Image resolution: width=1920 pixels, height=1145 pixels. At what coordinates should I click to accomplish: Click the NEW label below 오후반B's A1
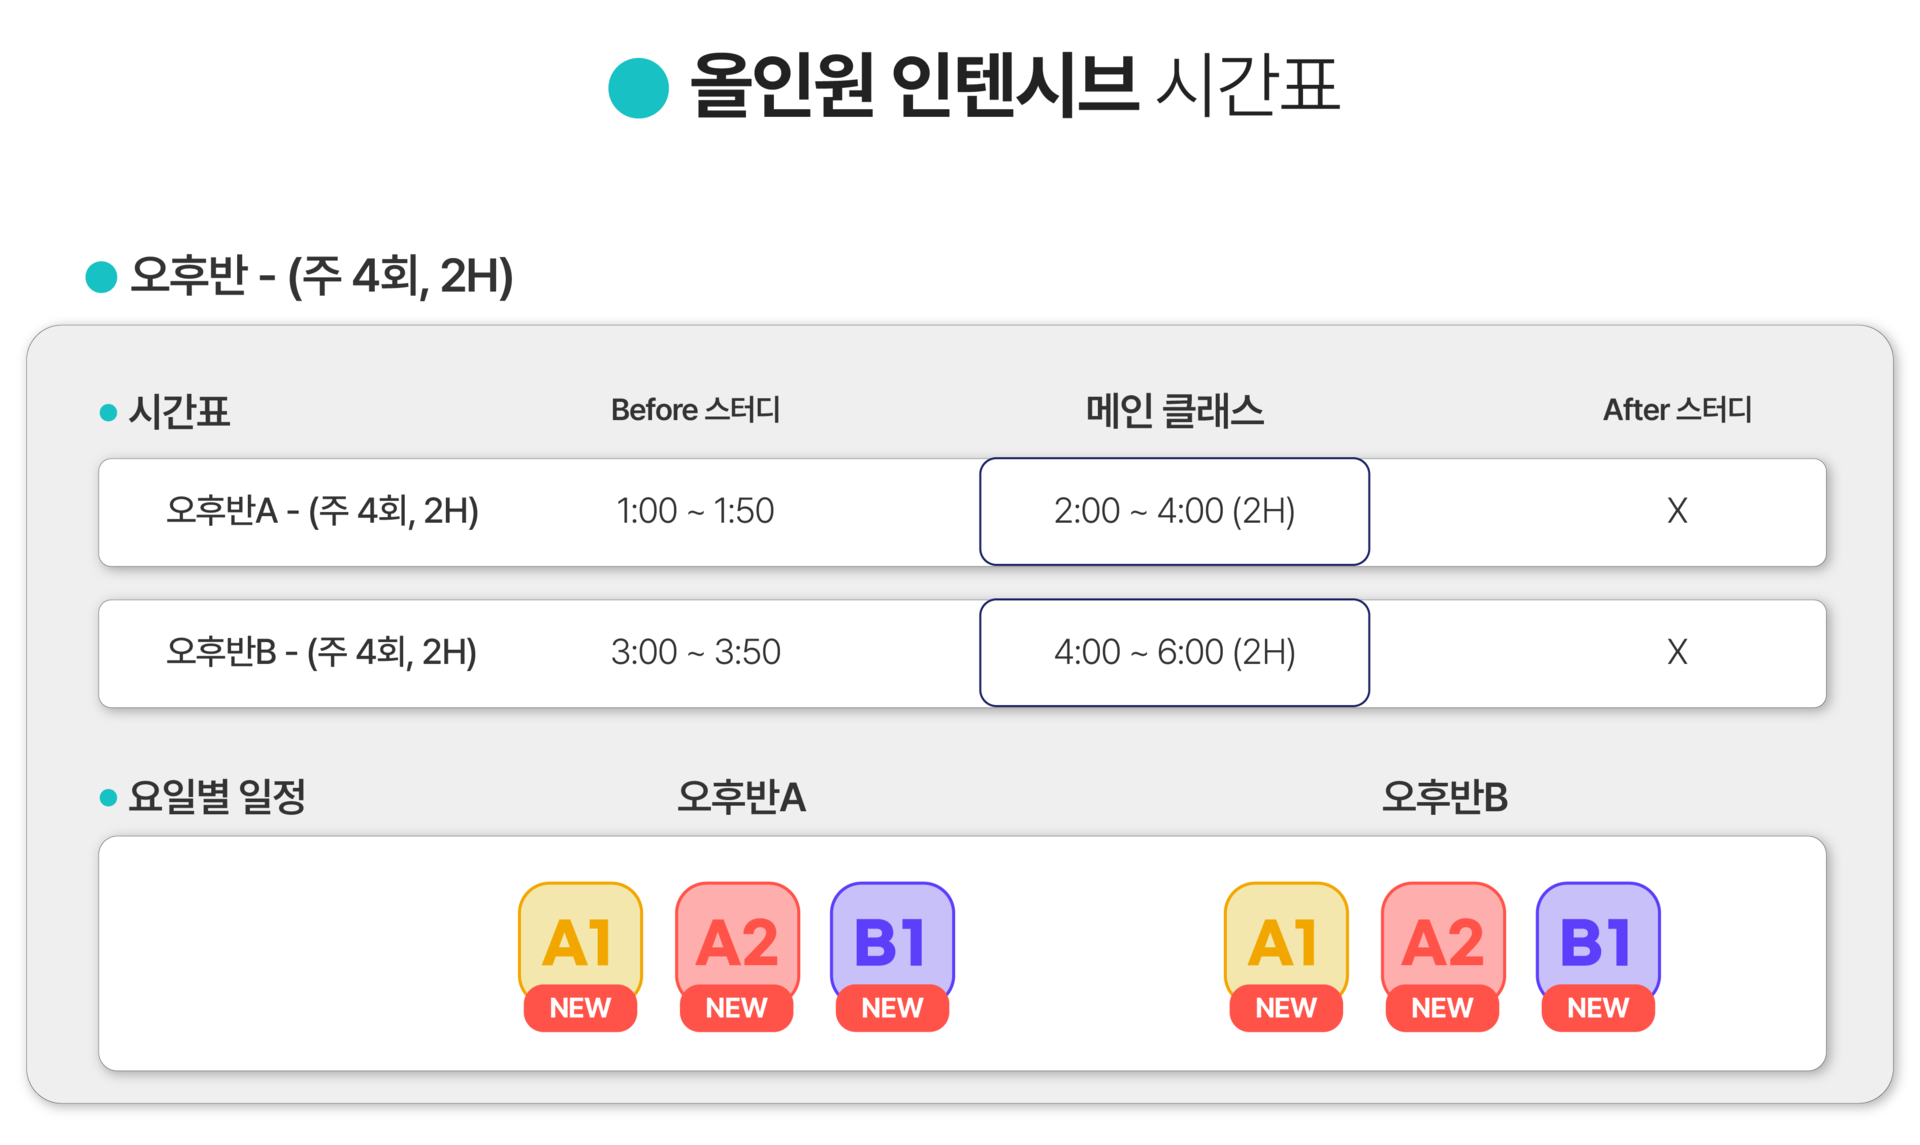1286,1008
